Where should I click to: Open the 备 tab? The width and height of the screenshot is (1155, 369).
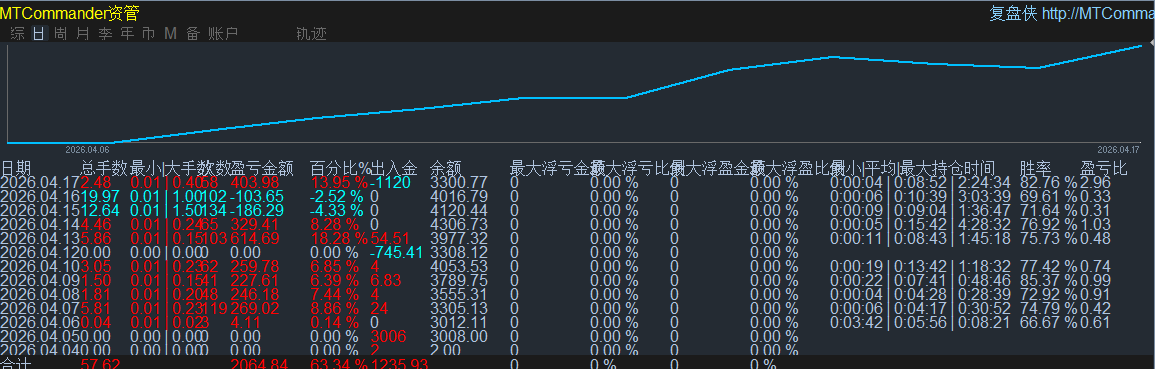[x=192, y=33]
